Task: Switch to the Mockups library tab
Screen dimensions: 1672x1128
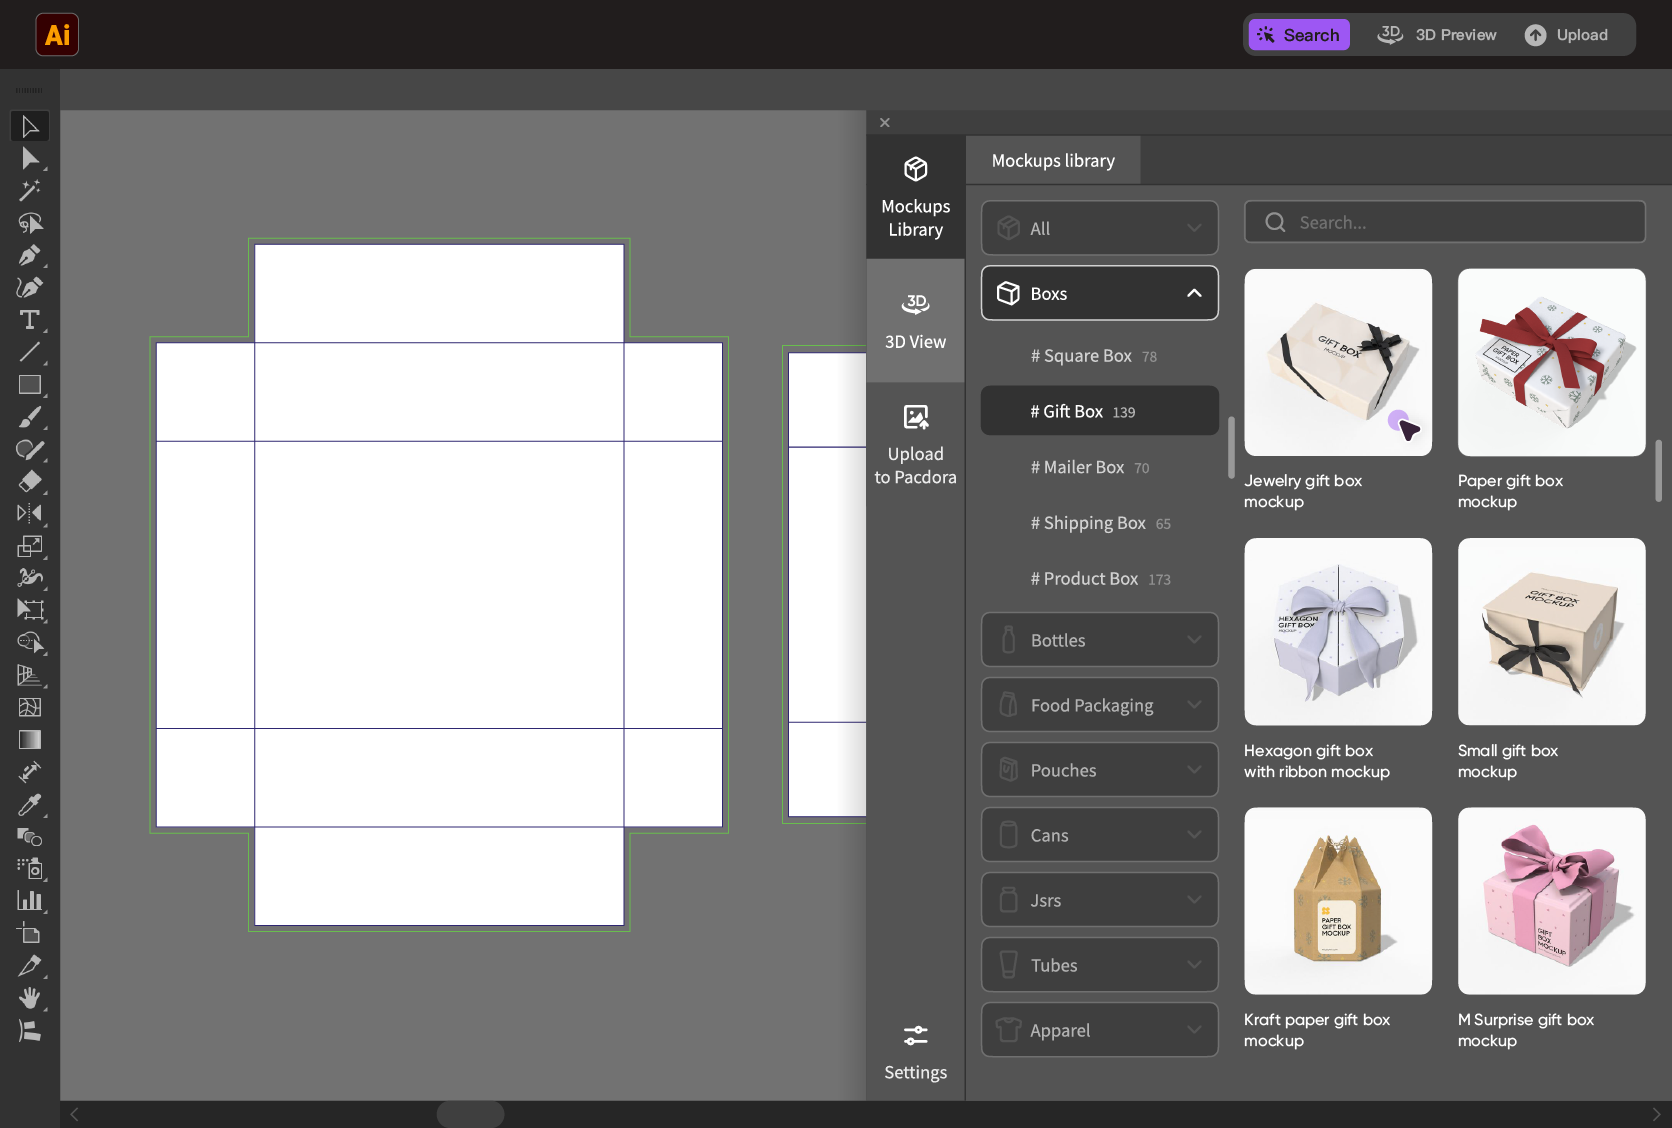Action: [x=1053, y=161]
